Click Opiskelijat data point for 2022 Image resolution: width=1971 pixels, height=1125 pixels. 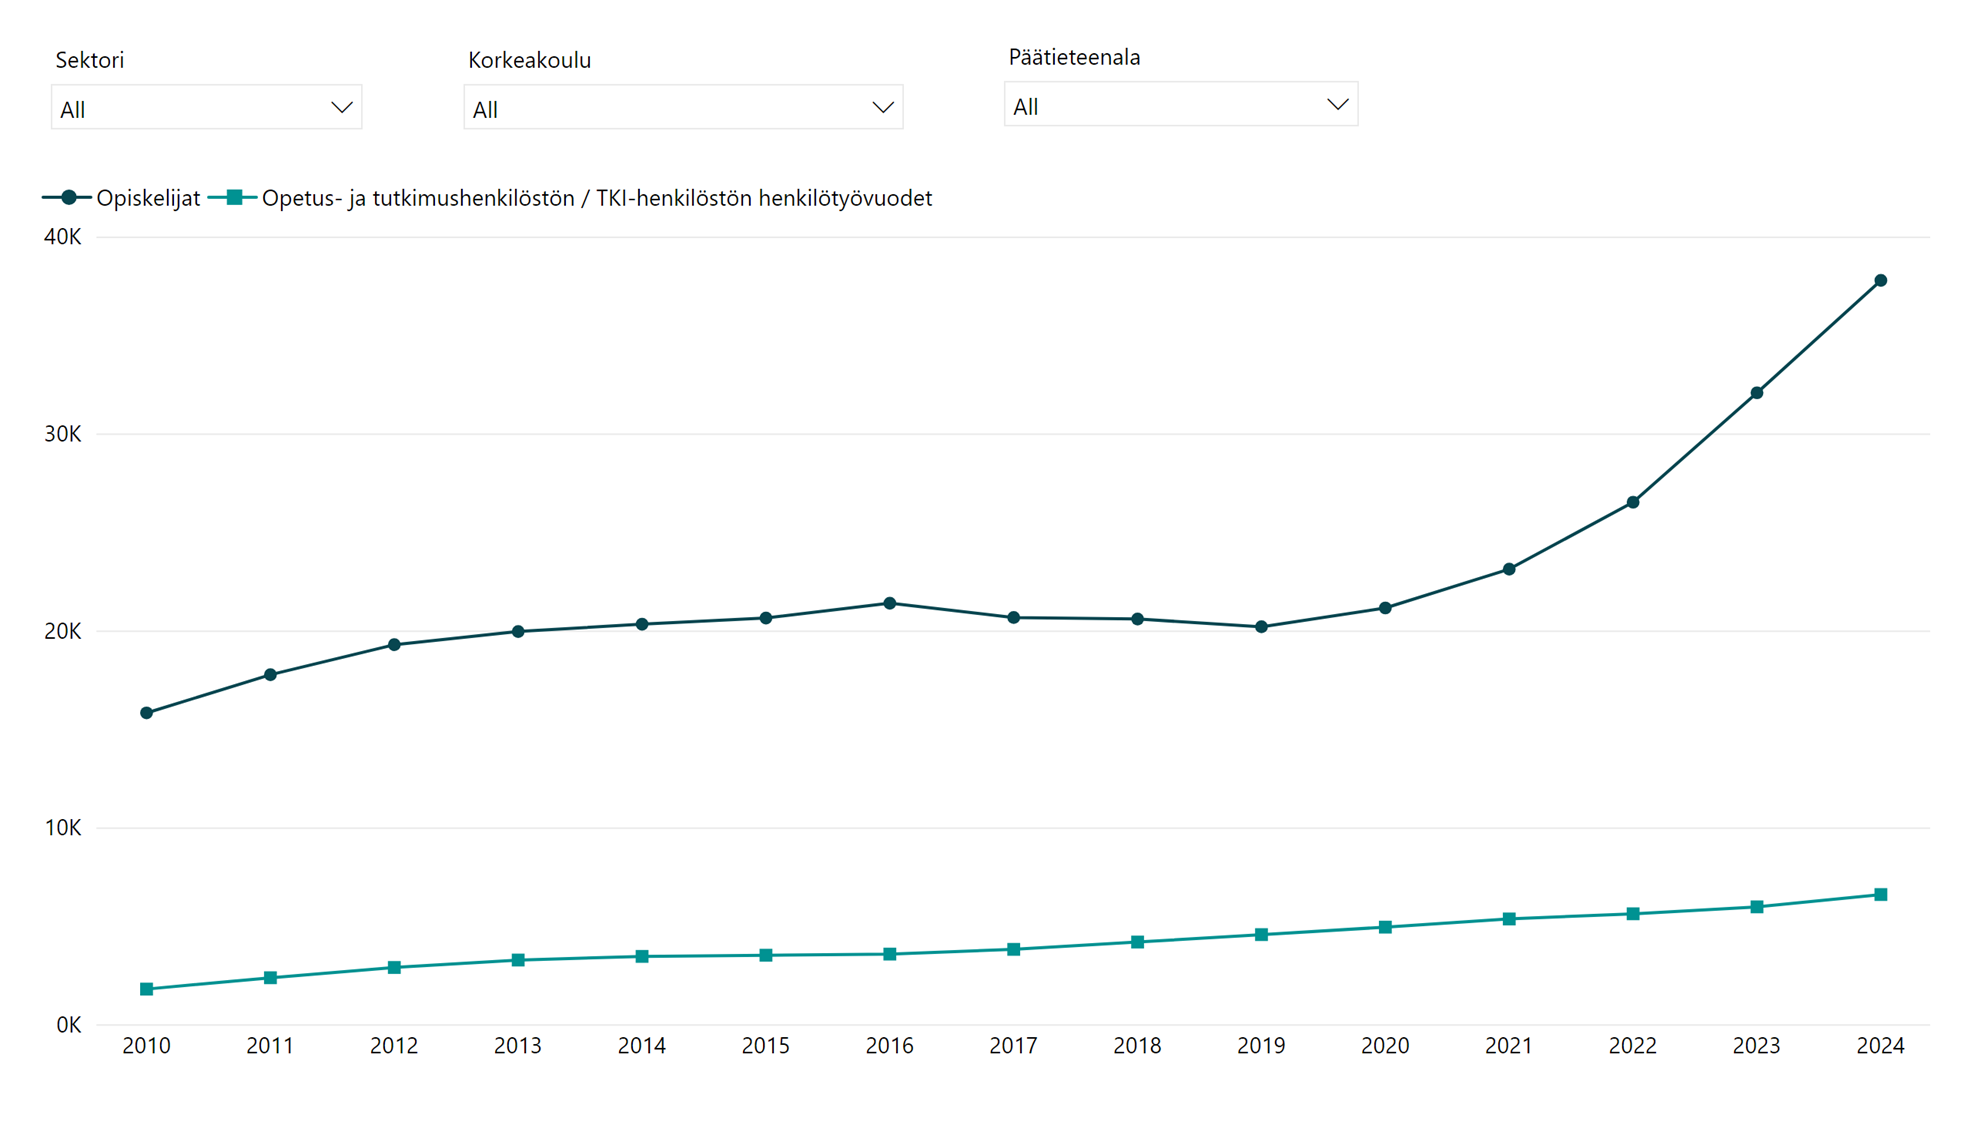1633,502
